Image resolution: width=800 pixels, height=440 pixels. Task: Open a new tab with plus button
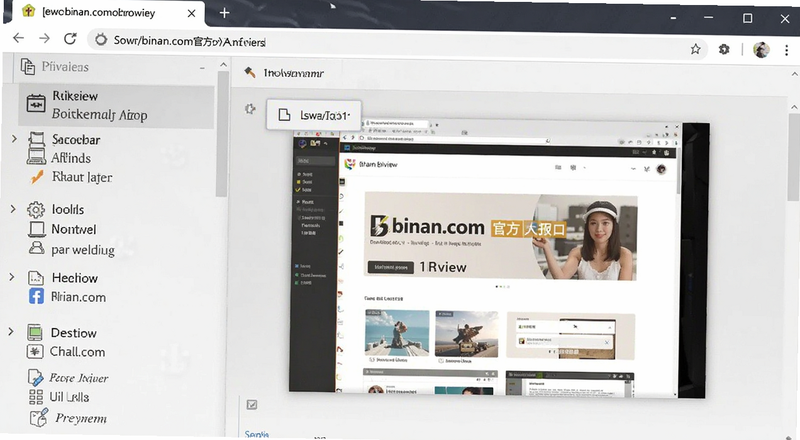coord(224,13)
